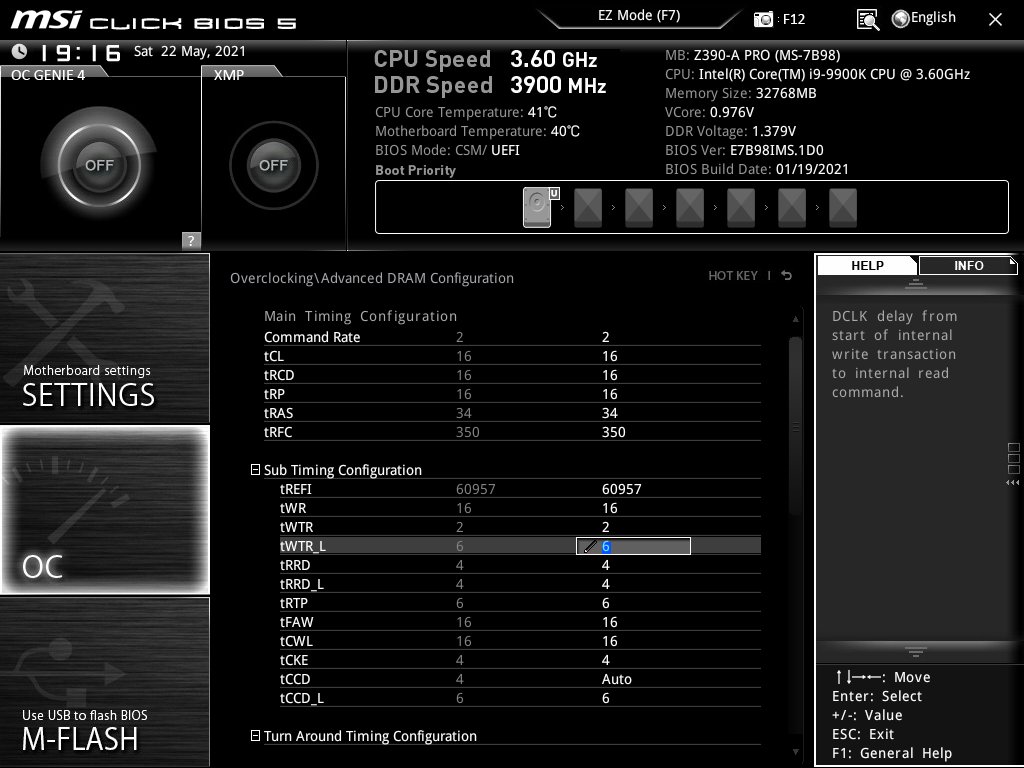The height and width of the screenshot is (768, 1024).
Task: Select the tWR timing row
Action: click(520, 507)
